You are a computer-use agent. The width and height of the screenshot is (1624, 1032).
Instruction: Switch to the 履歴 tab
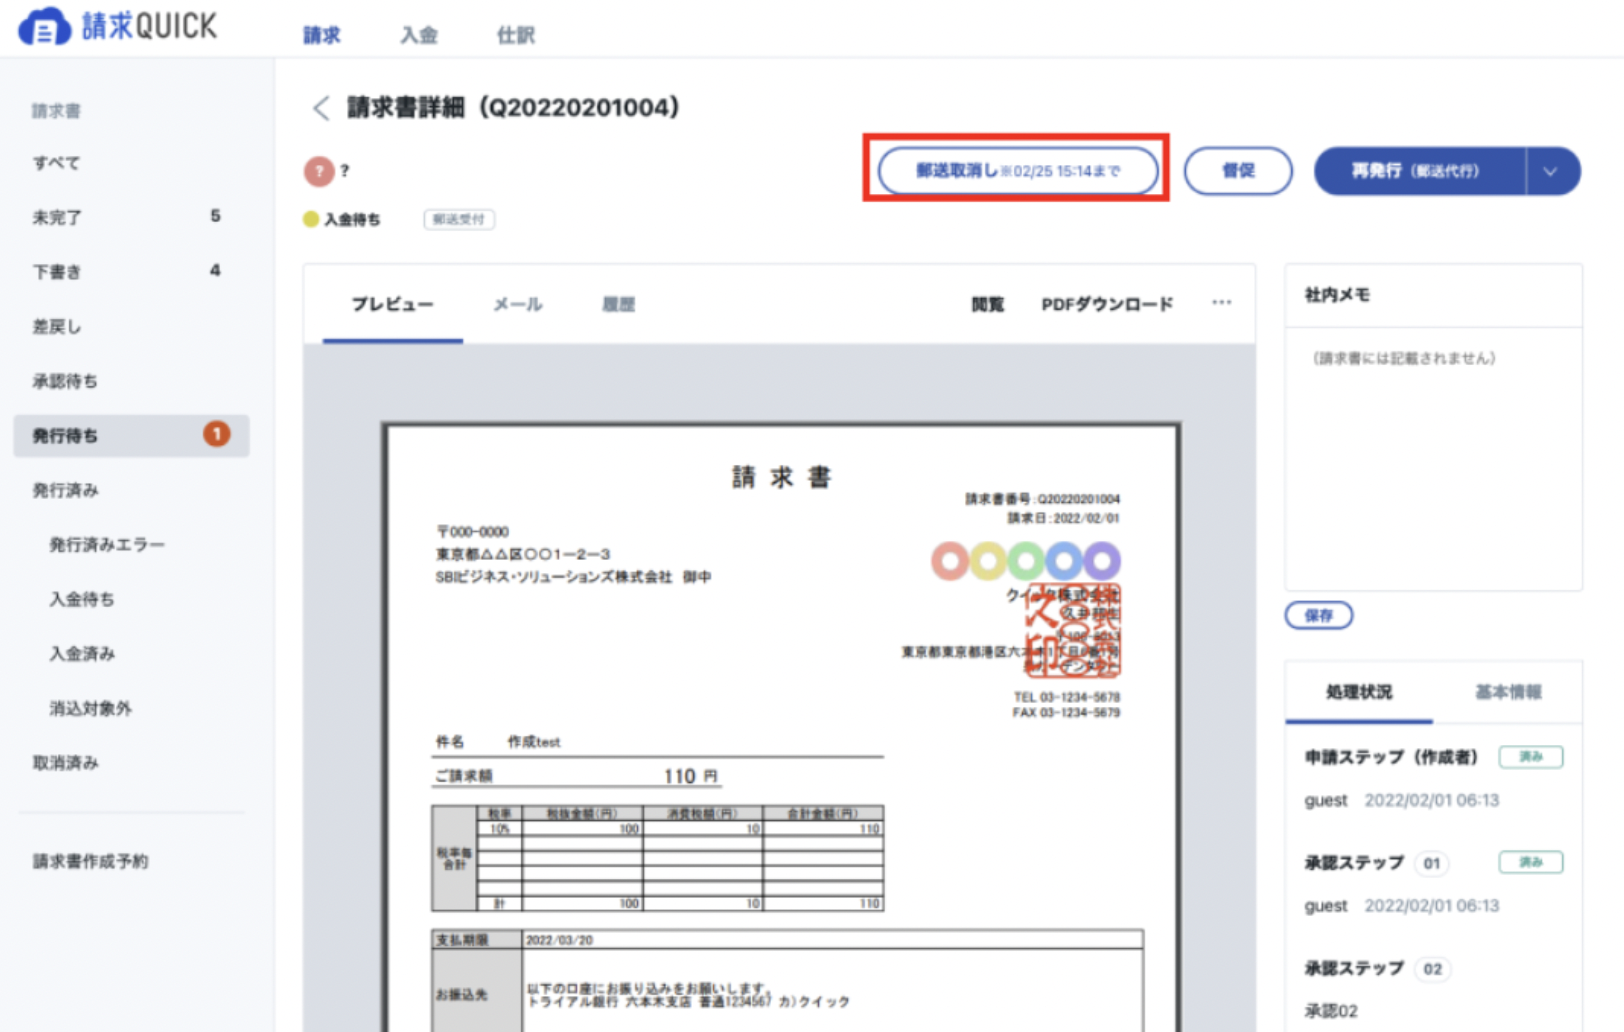[x=618, y=304]
